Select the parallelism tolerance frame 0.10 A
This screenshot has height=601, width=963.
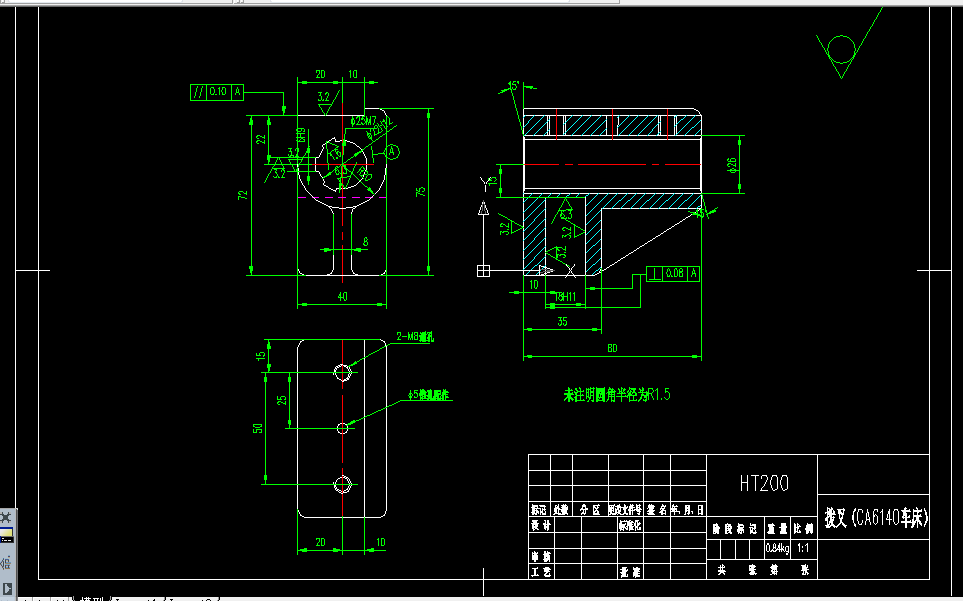point(217,92)
